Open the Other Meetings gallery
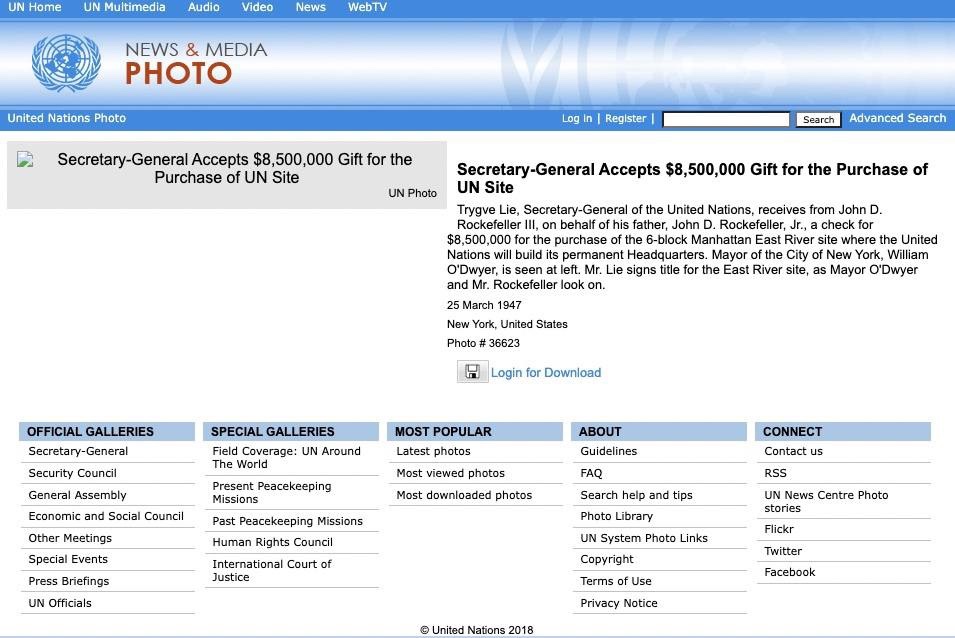This screenshot has height=638, width=955. (x=70, y=538)
